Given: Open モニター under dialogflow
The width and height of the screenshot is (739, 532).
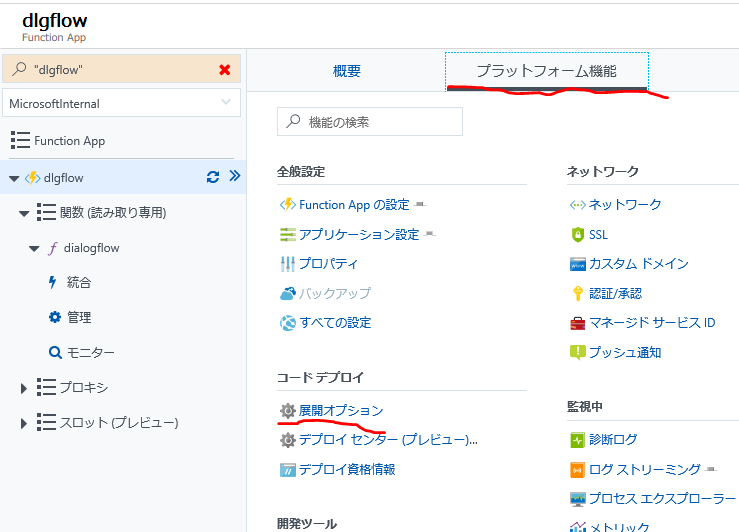Looking at the screenshot, I should click(90, 352).
